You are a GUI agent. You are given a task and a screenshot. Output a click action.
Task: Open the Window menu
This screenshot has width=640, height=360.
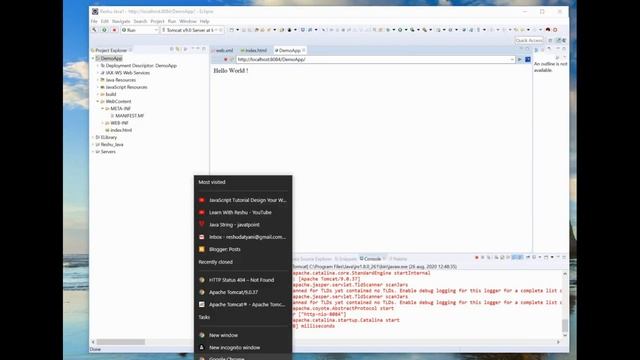[188, 21]
